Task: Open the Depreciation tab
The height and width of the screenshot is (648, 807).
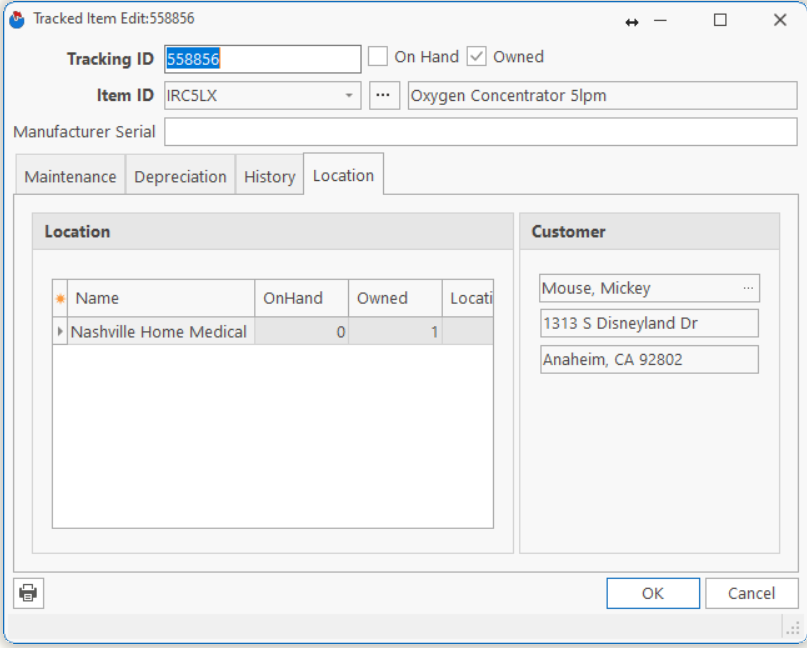Action: pyautogui.click(x=180, y=177)
